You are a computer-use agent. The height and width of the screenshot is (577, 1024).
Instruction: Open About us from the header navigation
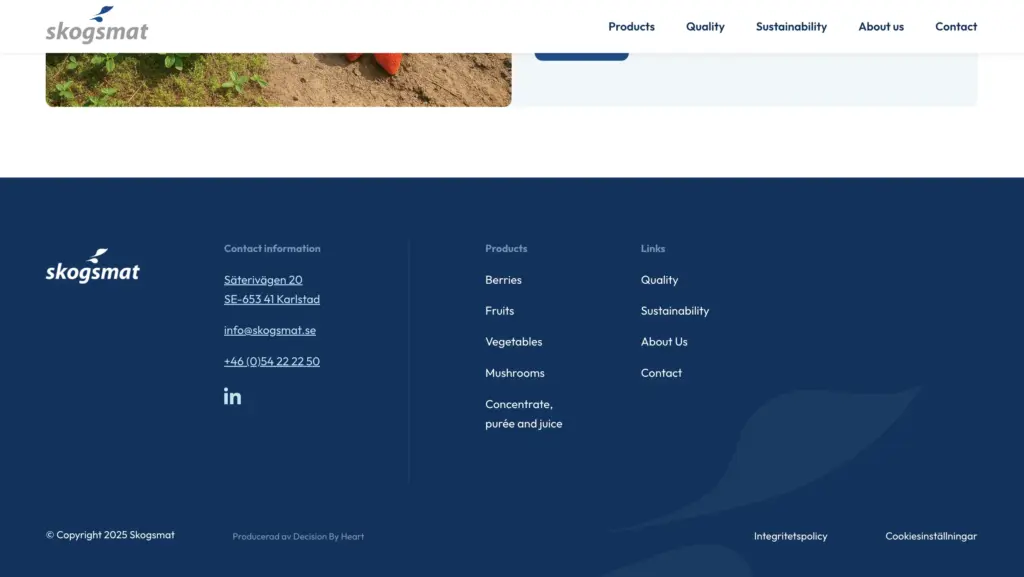pos(881,27)
